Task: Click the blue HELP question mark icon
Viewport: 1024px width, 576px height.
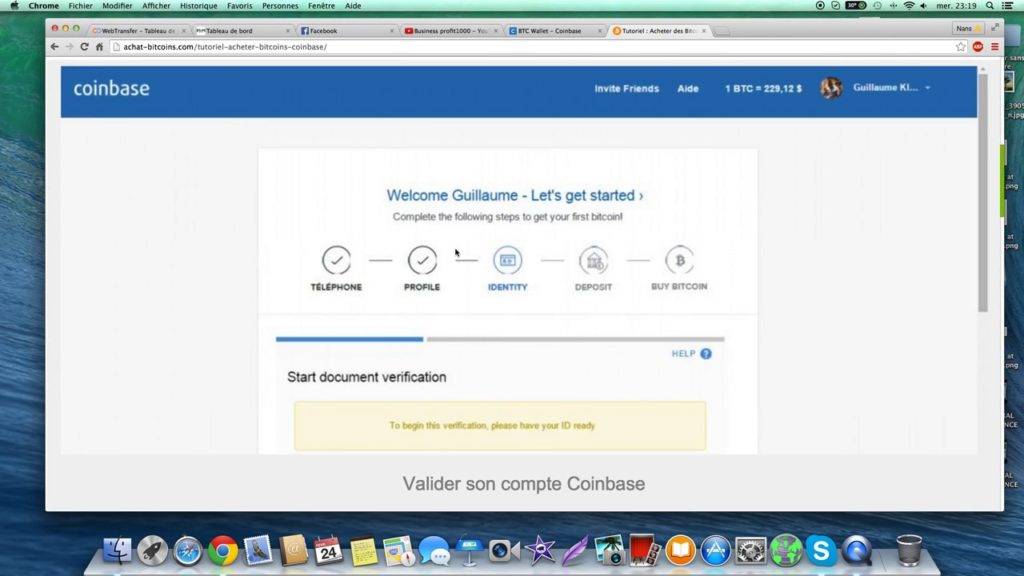Action: pyautogui.click(x=706, y=354)
